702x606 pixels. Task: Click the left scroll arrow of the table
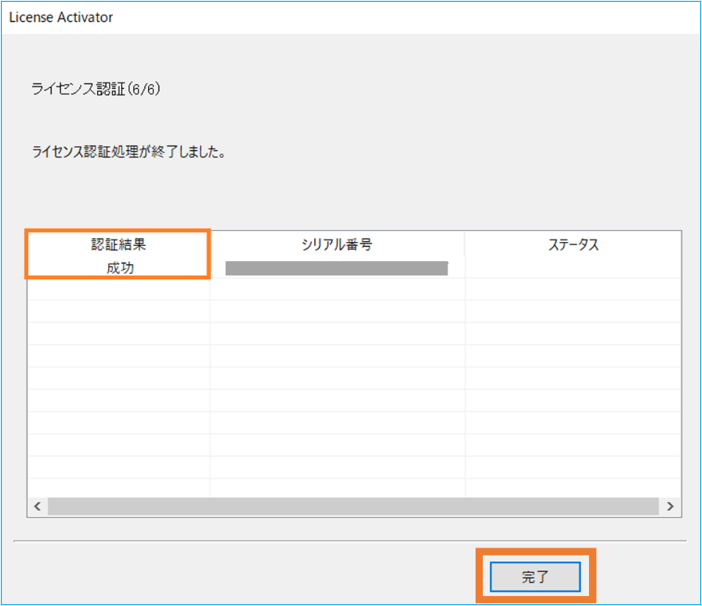[x=37, y=507]
